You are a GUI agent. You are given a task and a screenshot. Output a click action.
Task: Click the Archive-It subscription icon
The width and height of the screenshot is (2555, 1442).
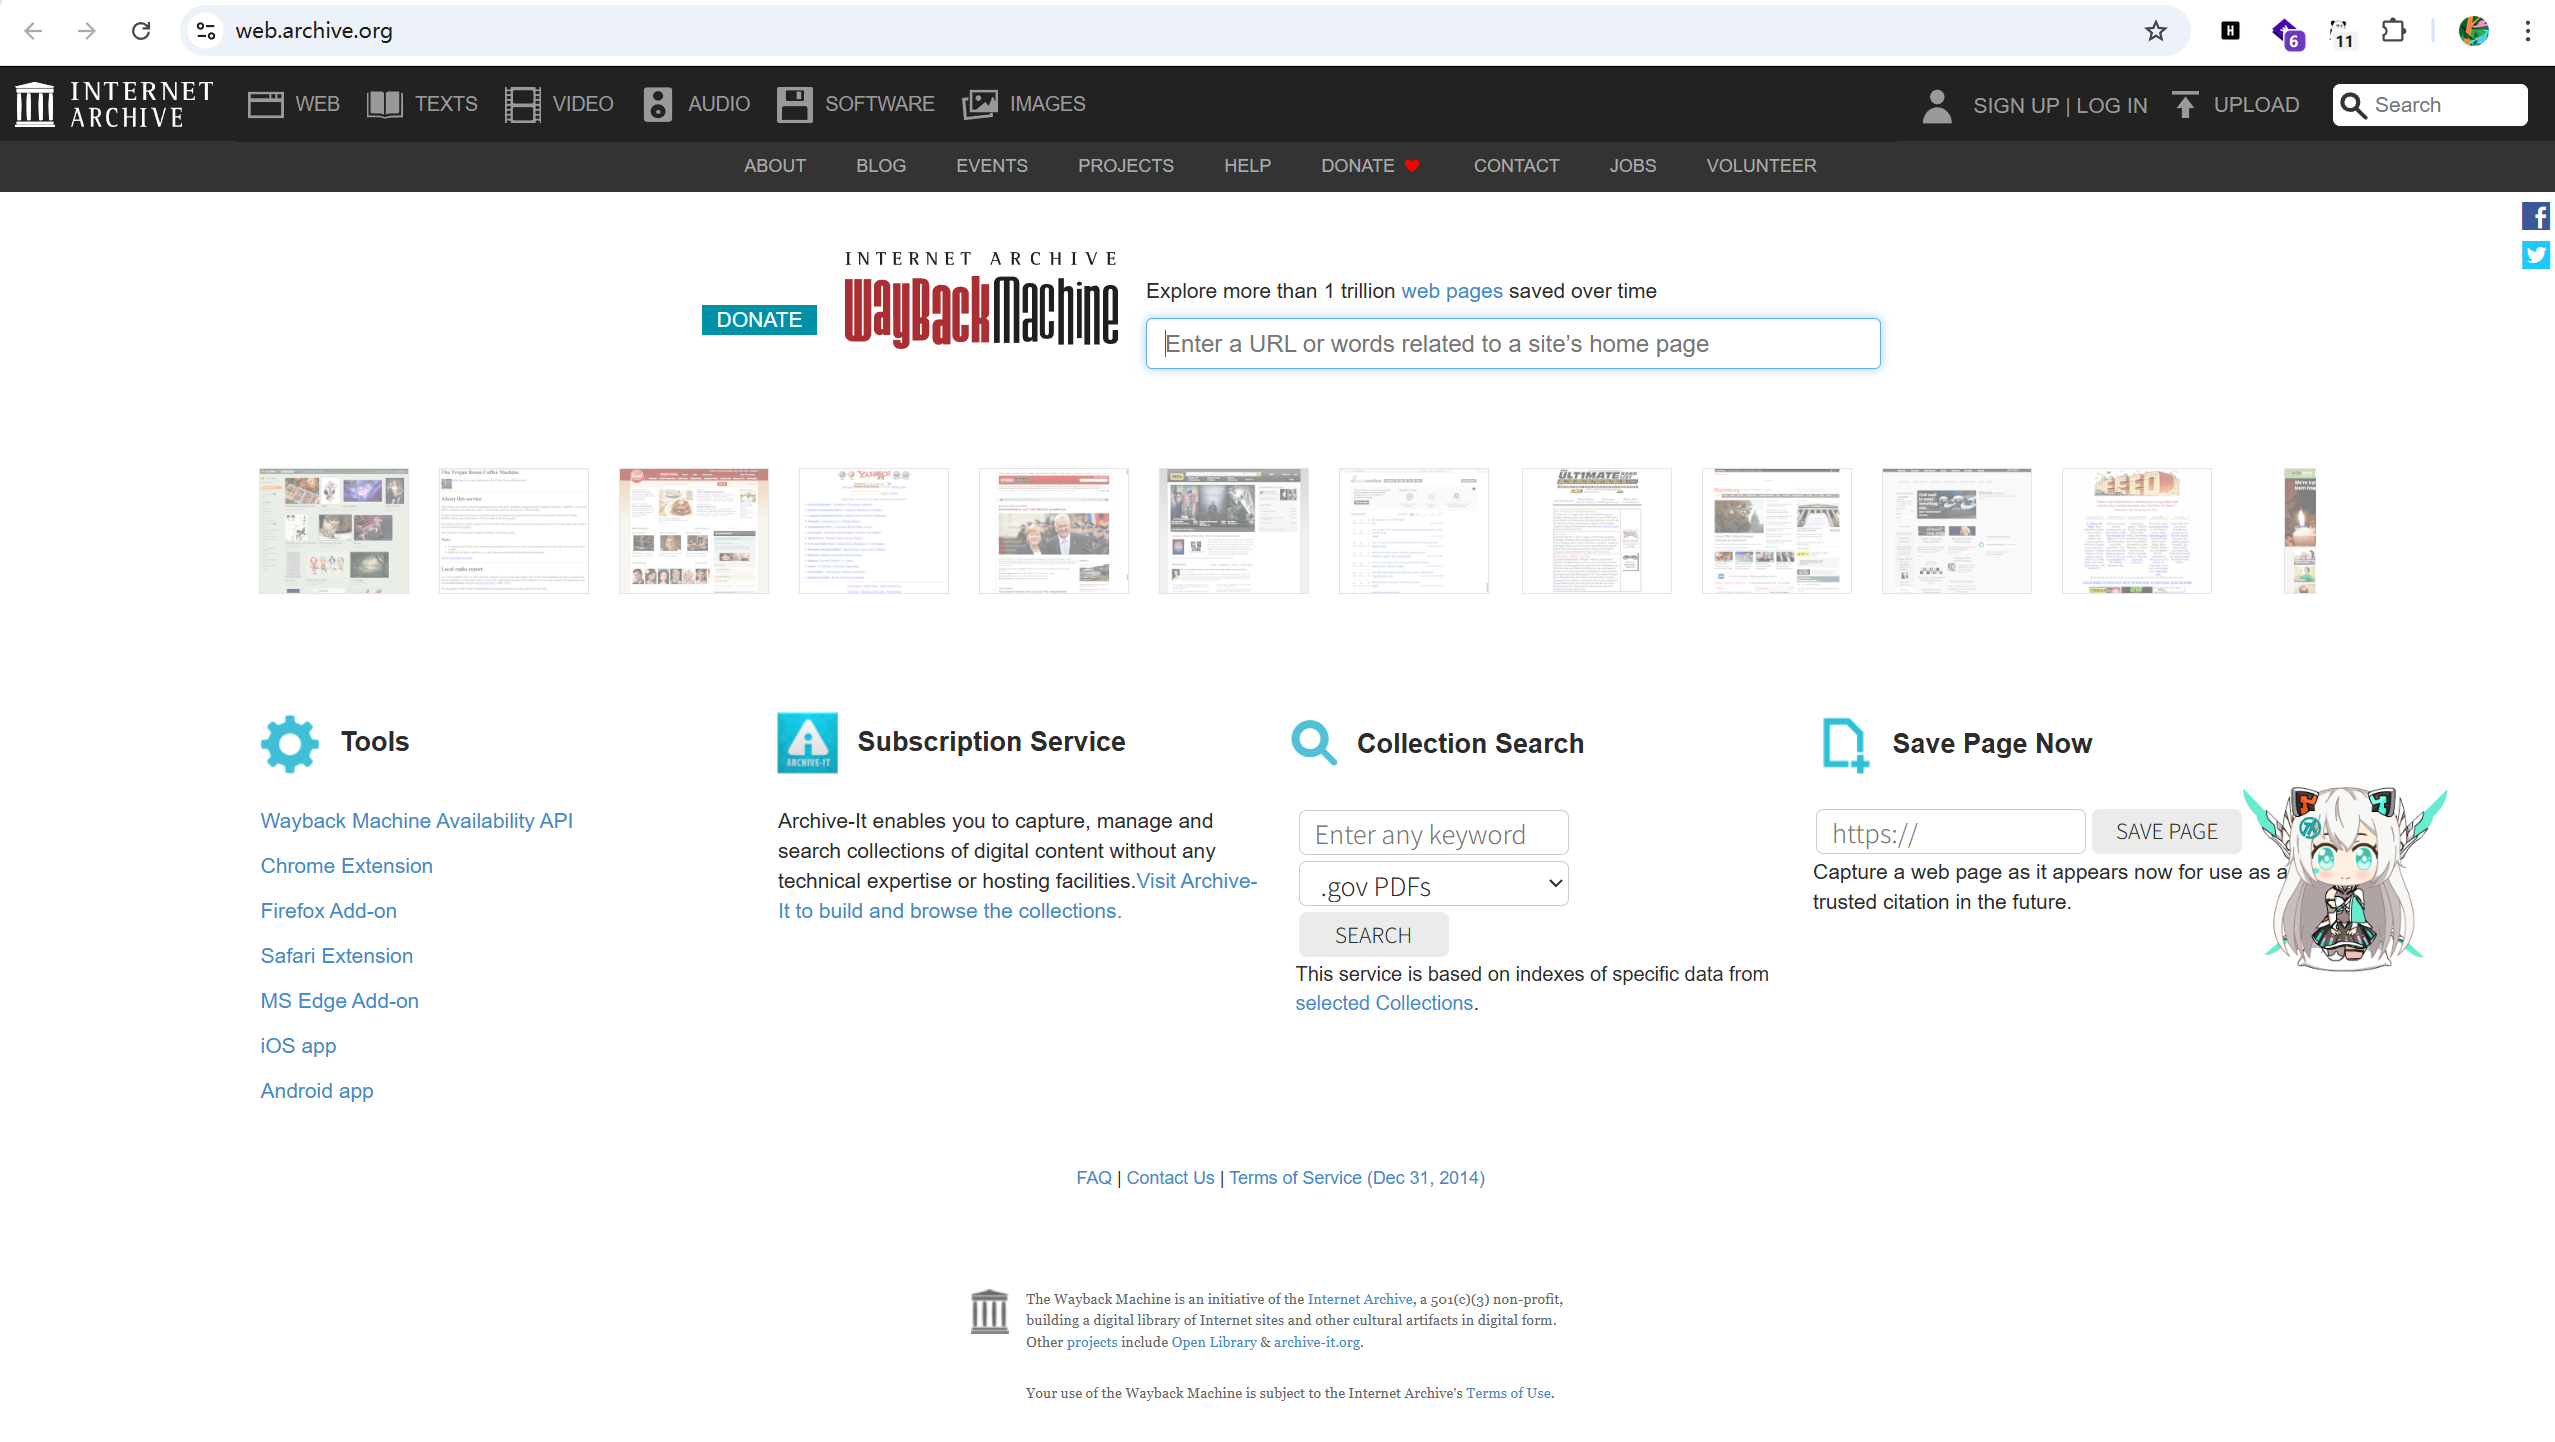[808, 743]
